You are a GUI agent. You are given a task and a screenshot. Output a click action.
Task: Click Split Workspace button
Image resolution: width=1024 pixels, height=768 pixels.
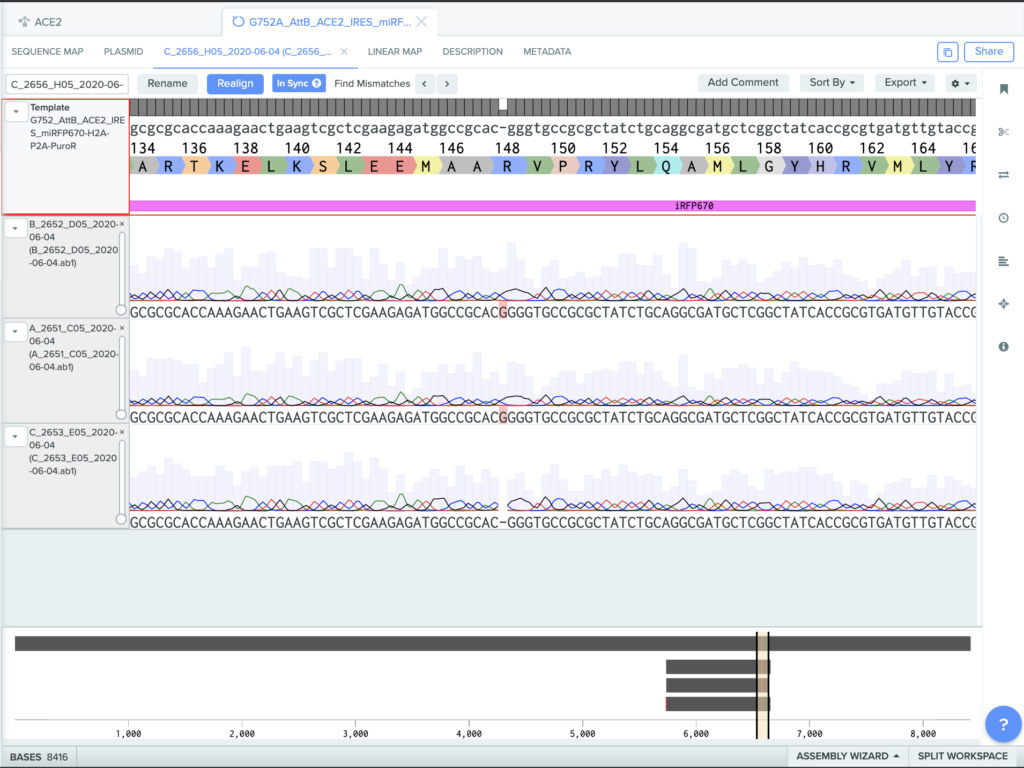[963, 756]
